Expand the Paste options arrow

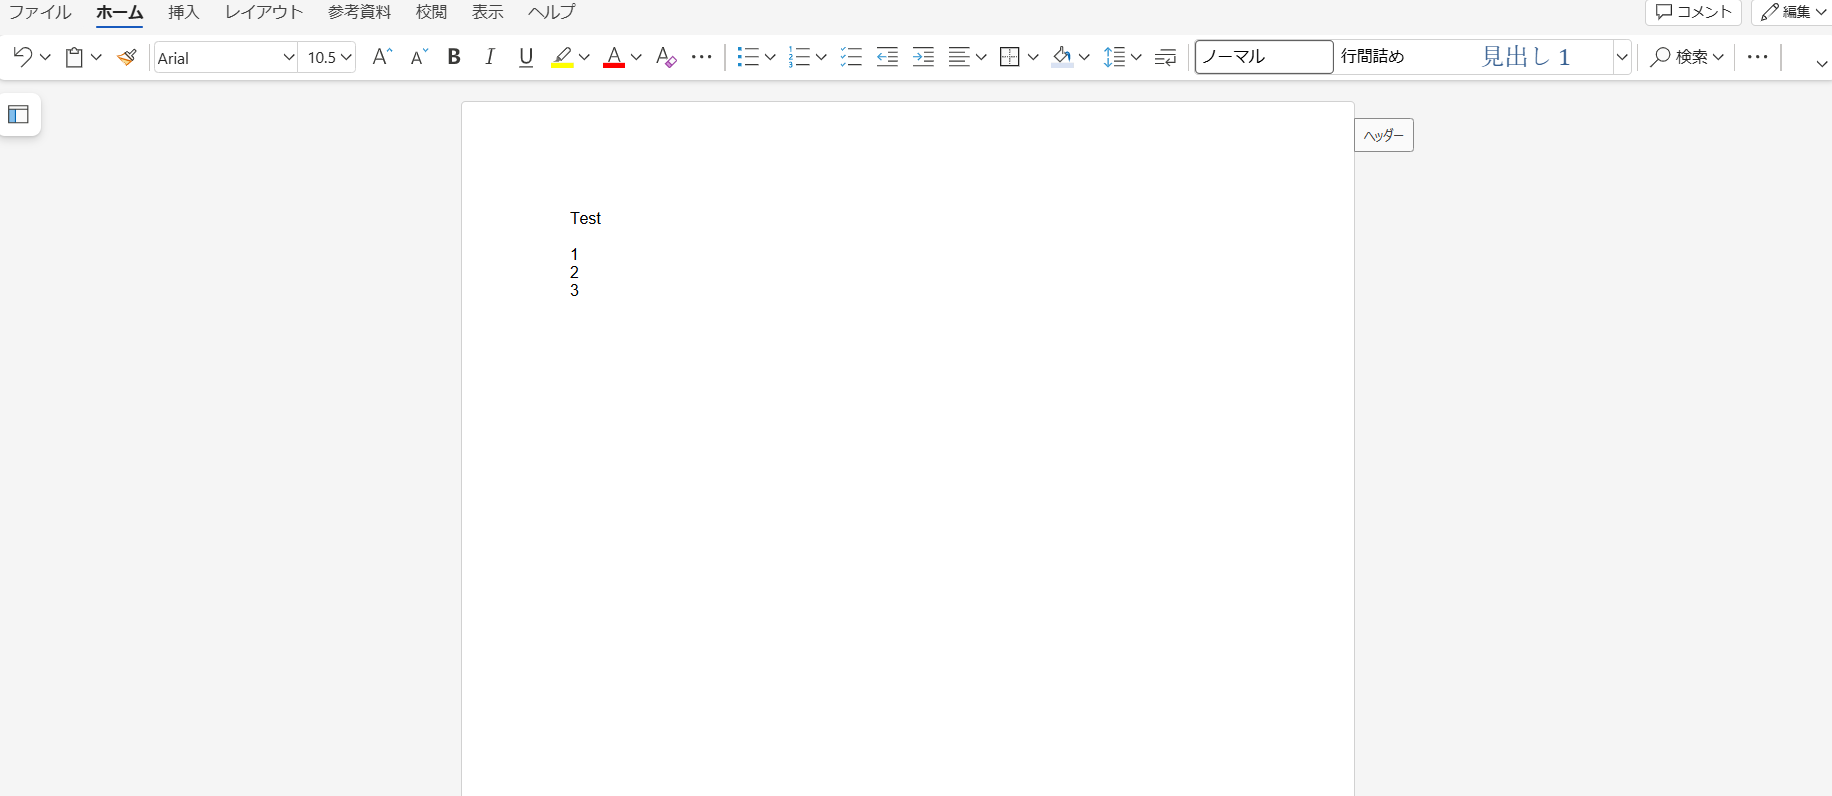96,57
